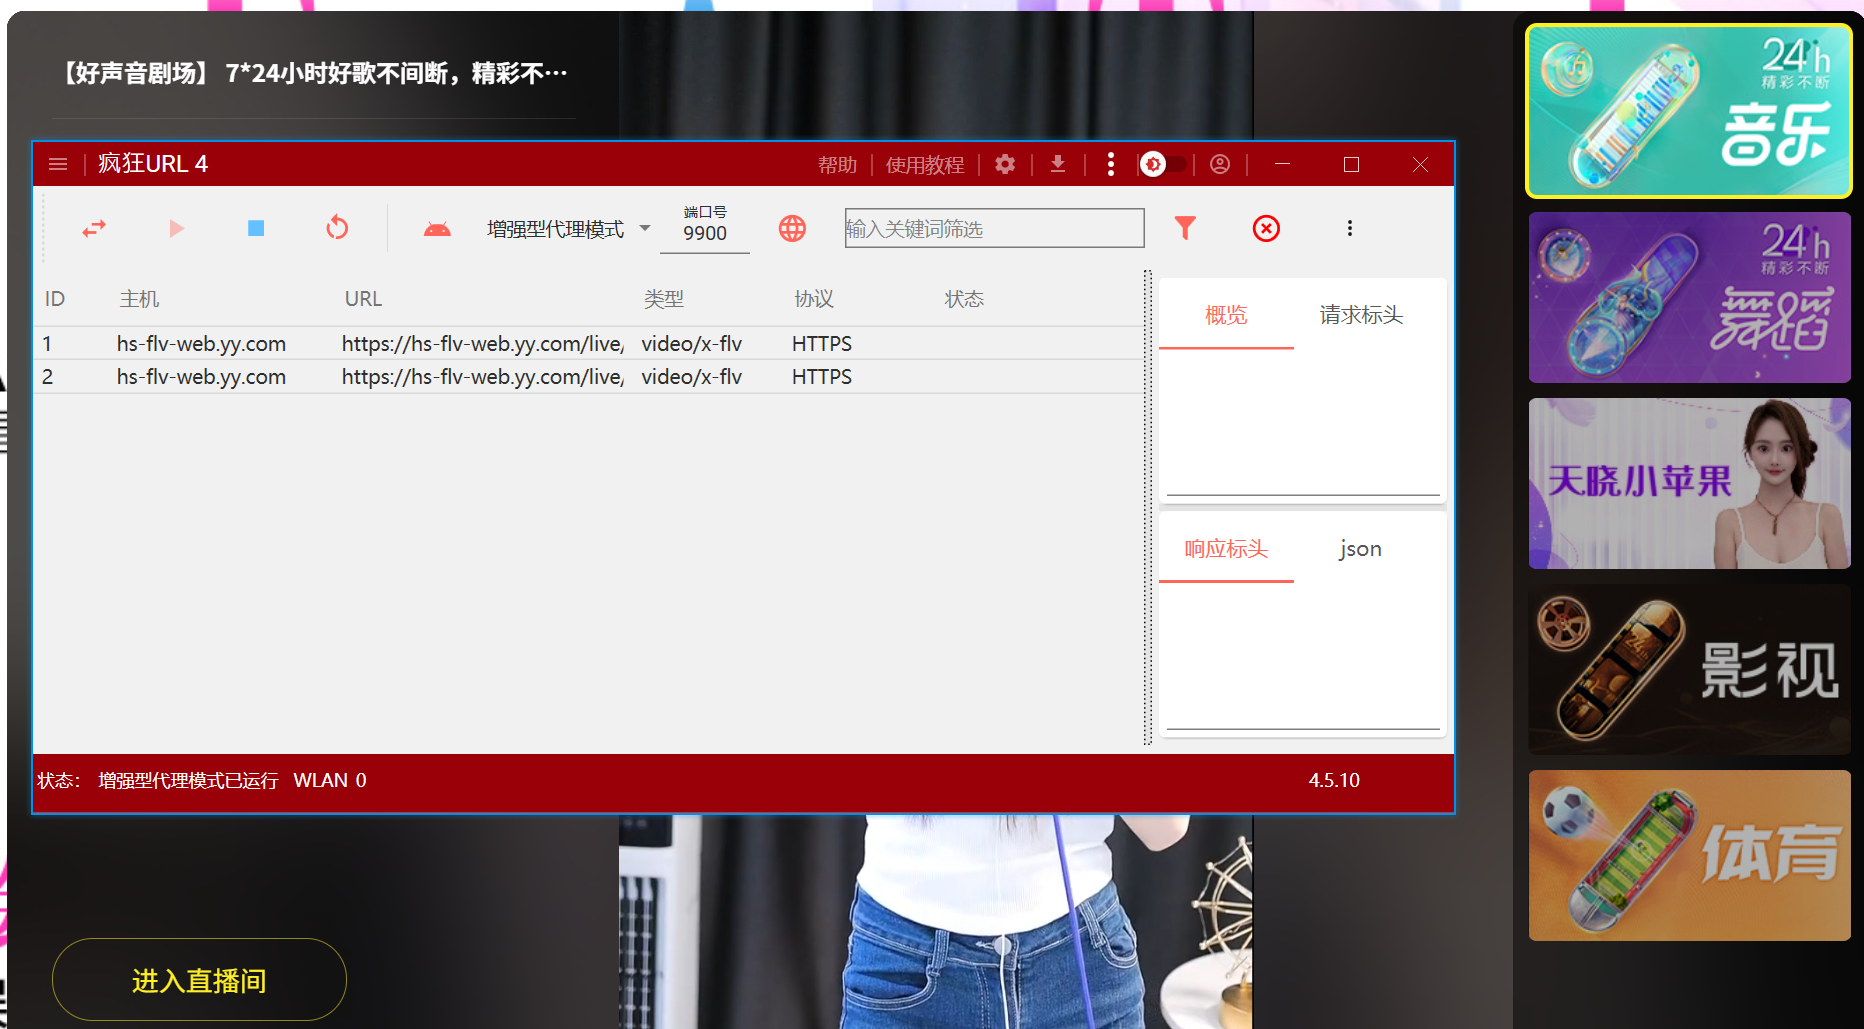This screenshot has width=1864, height=1029.
Task: Click the download icon in the title bar
Action: [x=1058, y=164]
